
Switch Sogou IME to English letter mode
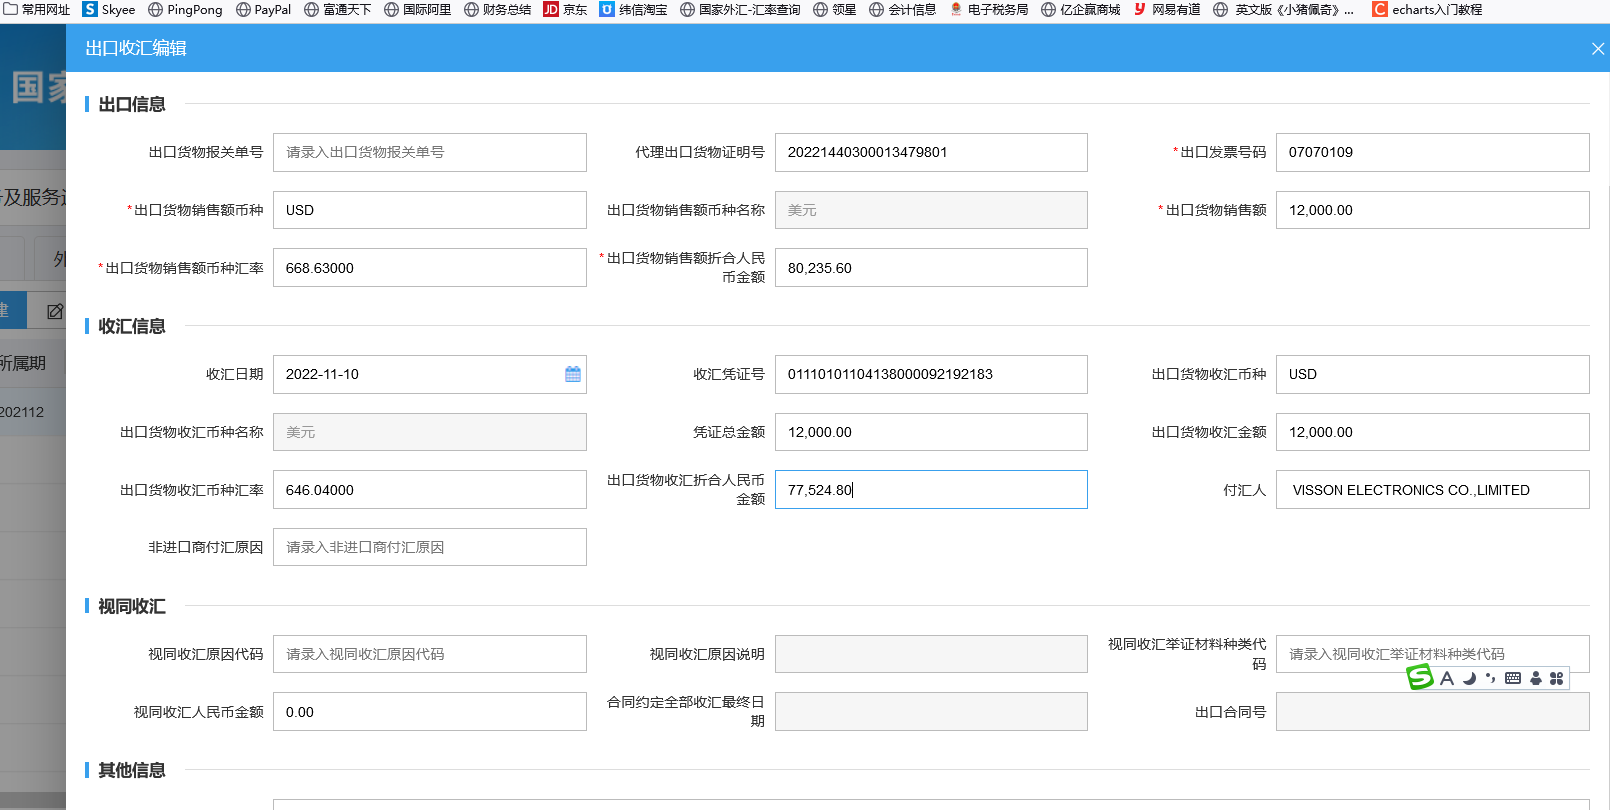(x=1447, y=678)
